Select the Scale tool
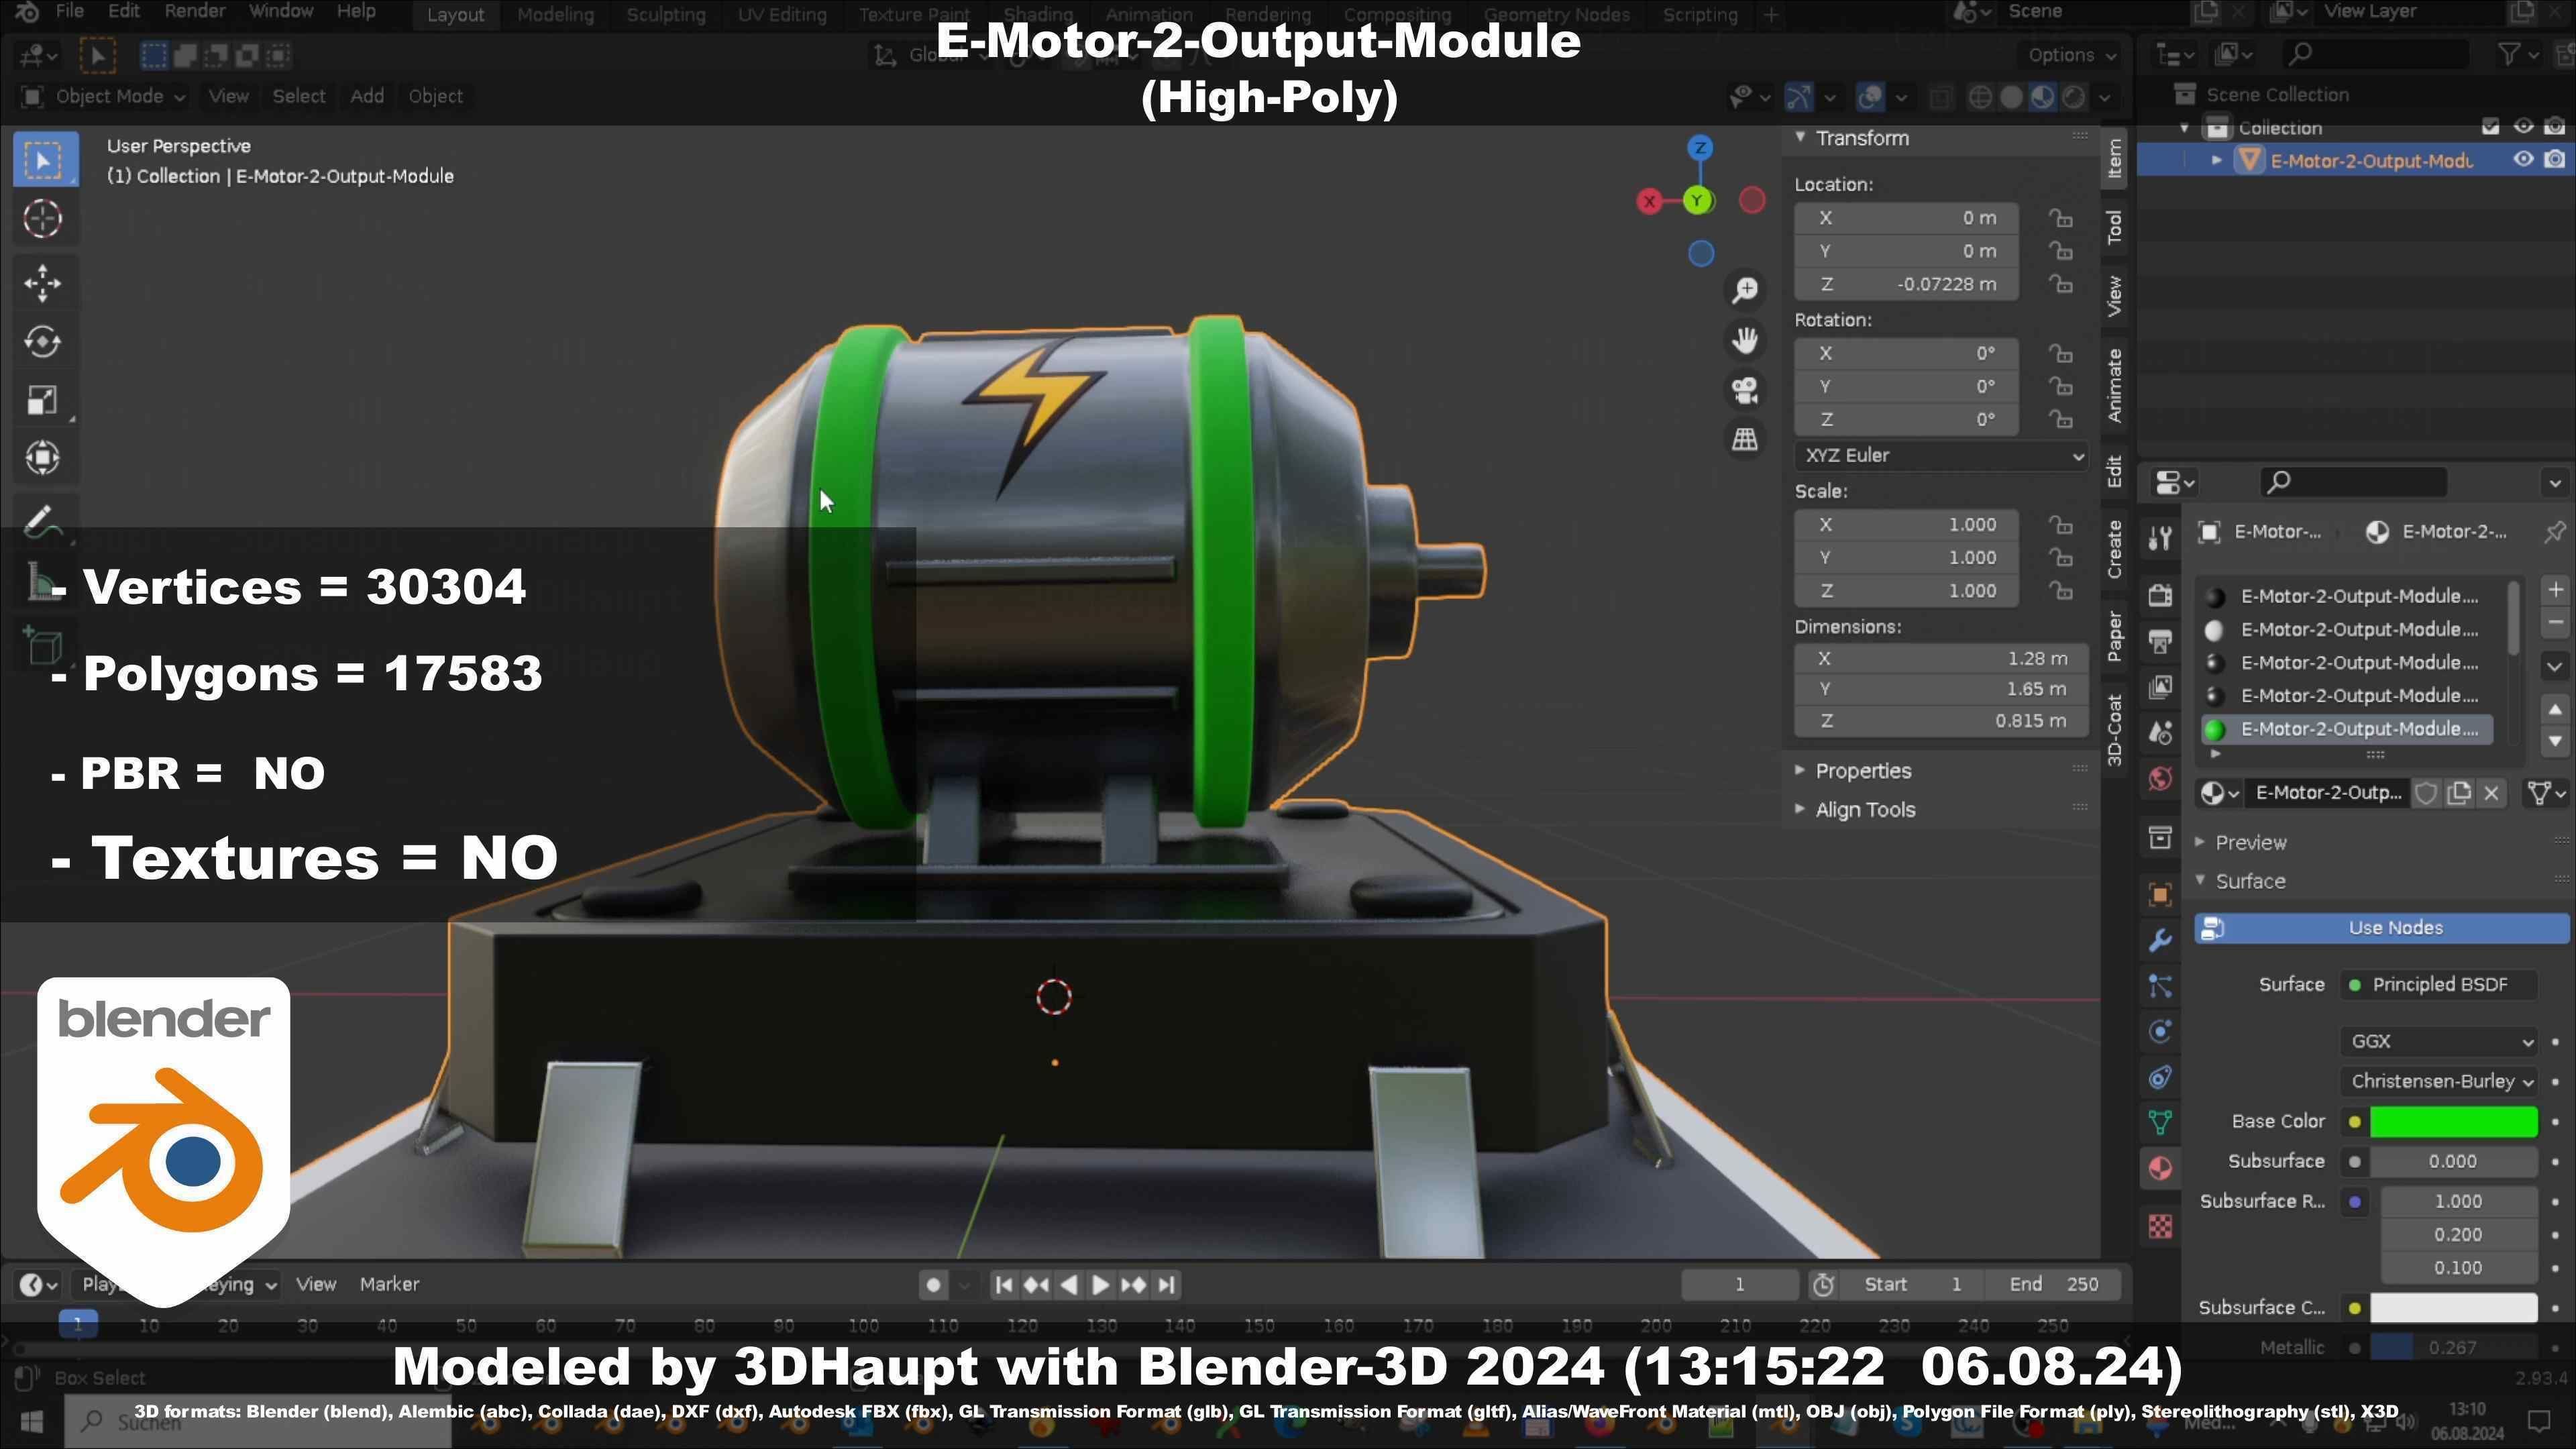 click(43, 400)
